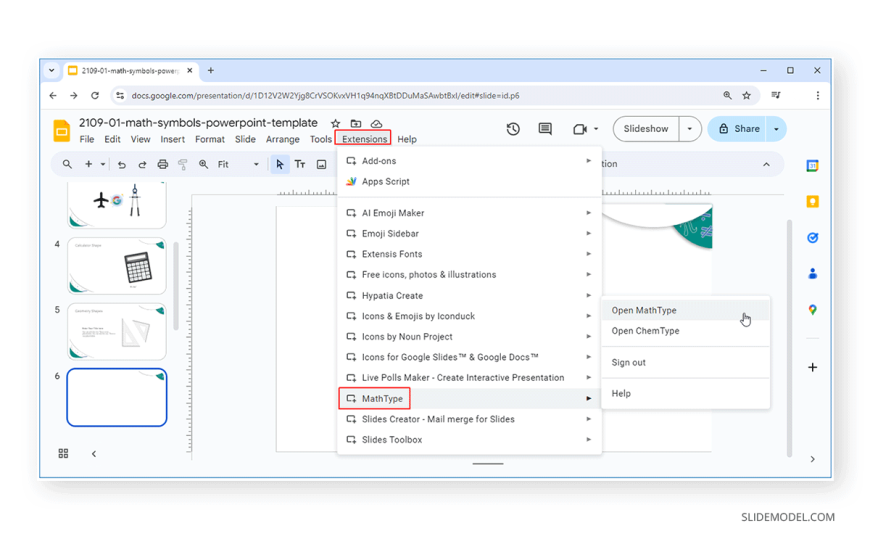
Task: Open Google Maps side panel icon
Action: 812,310
